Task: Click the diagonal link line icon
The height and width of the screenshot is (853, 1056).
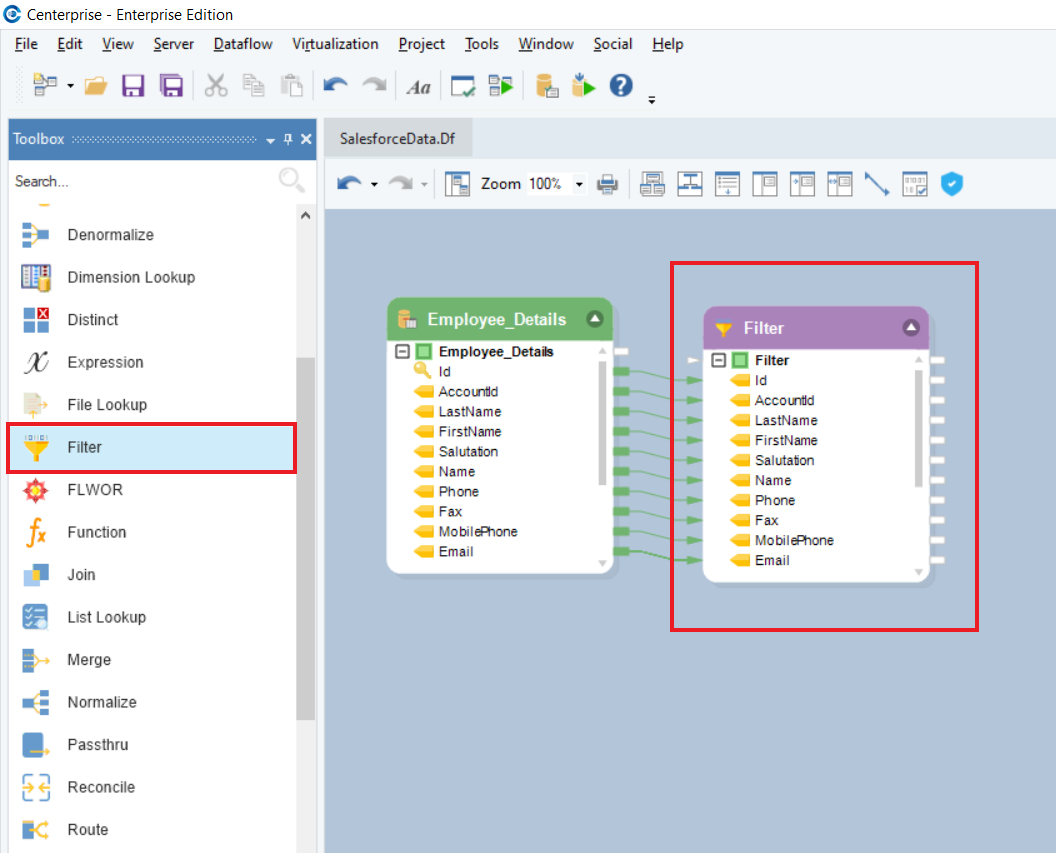Action: coord(877,184)
